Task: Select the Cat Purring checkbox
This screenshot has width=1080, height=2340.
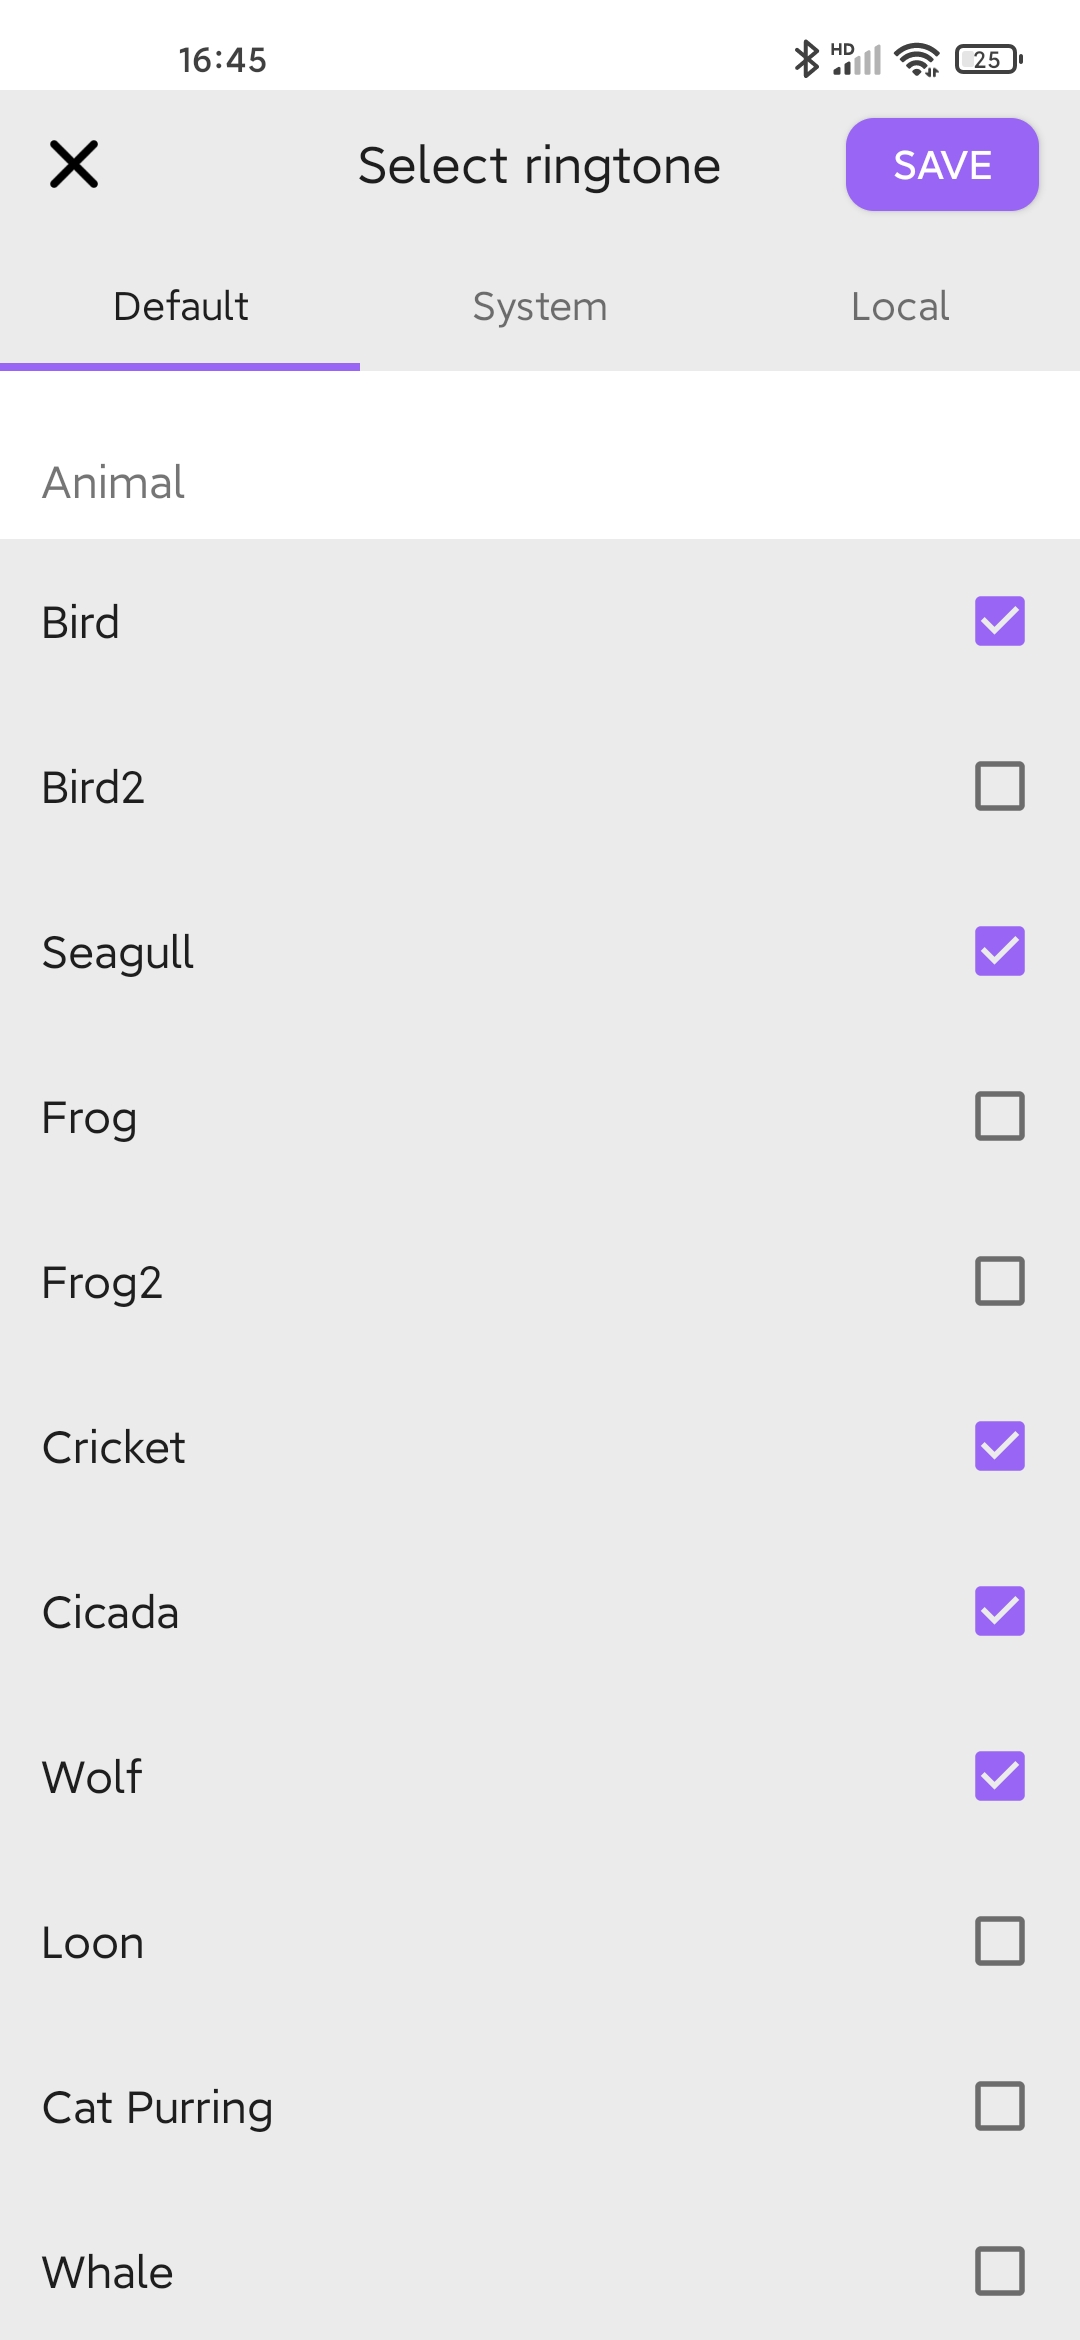Action: coord(1000,2106)
